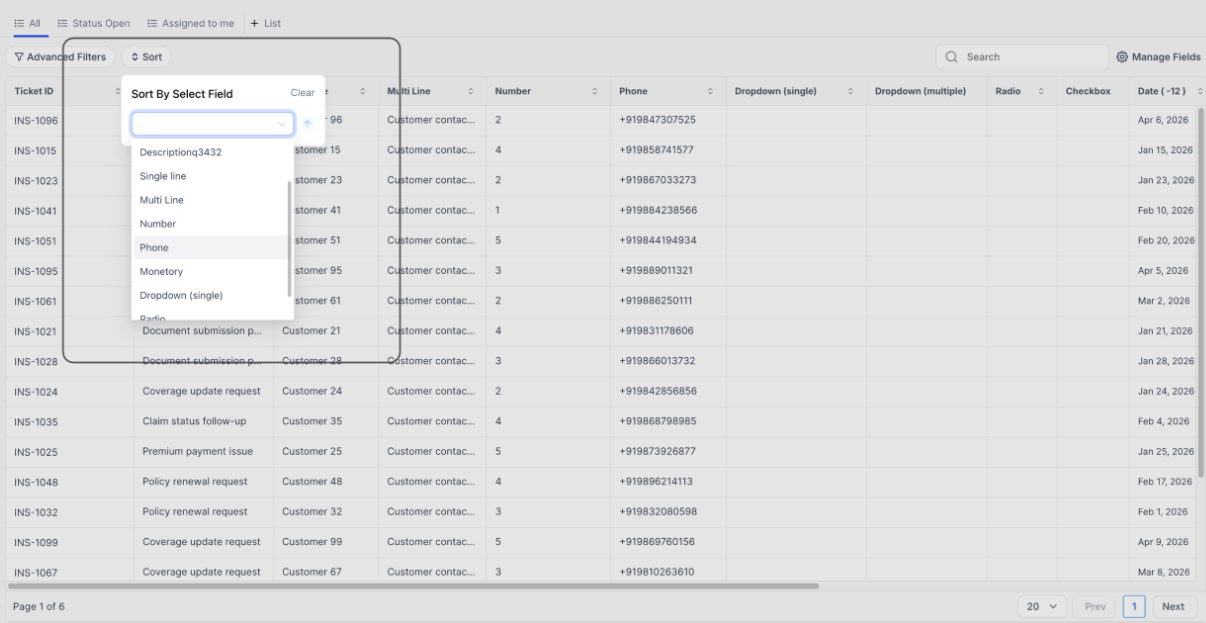
Task: Click sort icon in Number column header
Action: (595, 92)
